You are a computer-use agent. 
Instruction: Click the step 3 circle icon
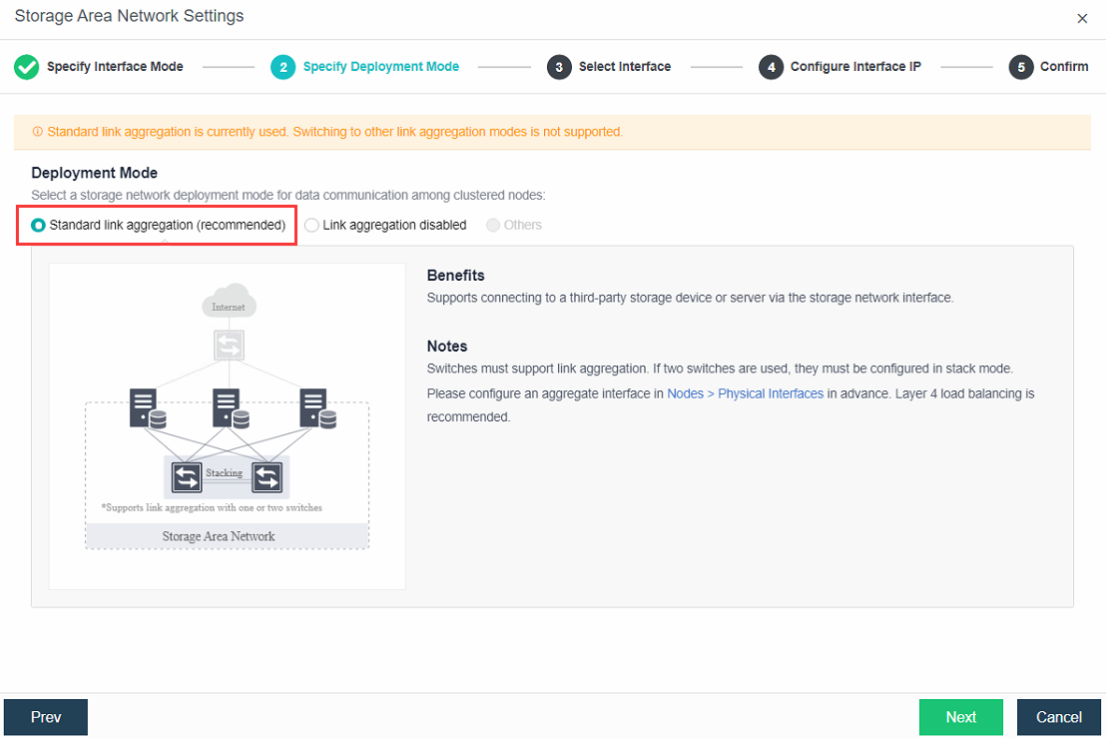click(559, 67)
